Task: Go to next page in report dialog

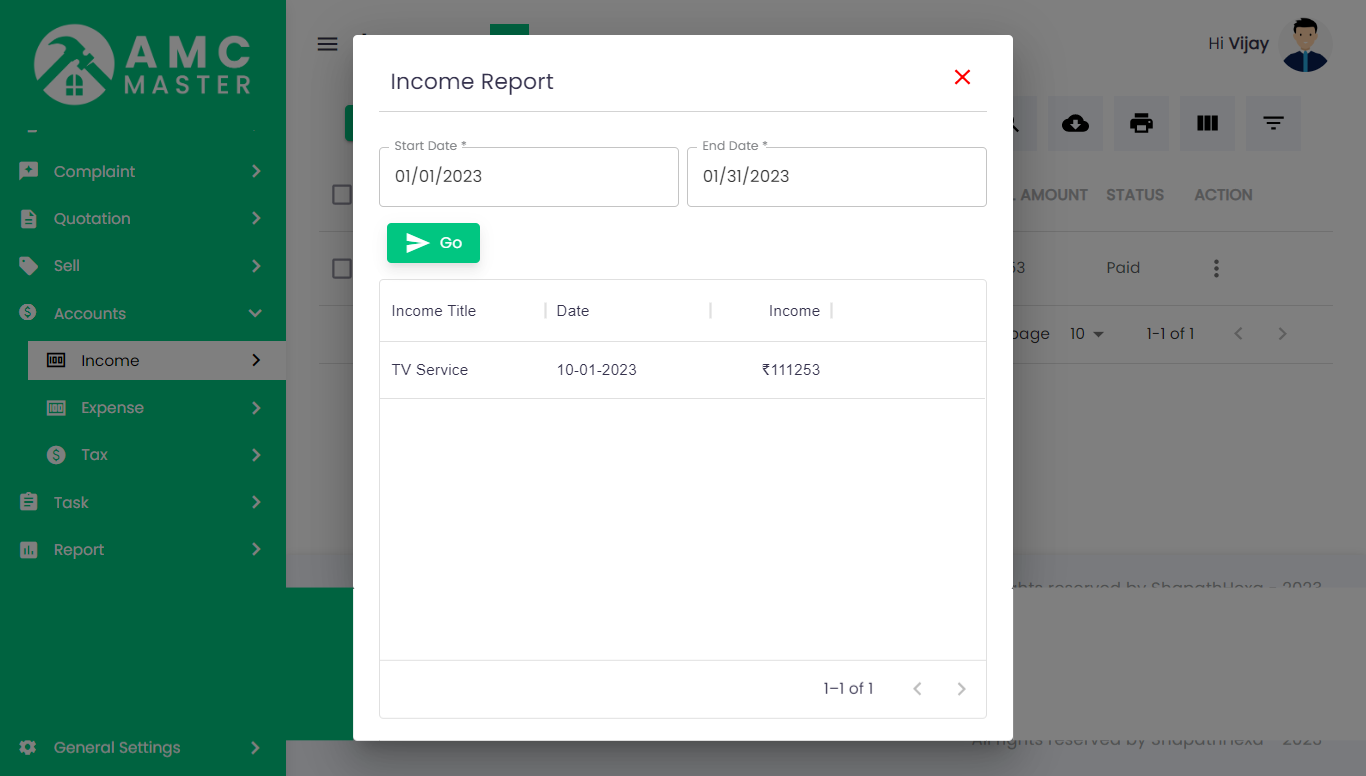Action: [x=961, y=689]
